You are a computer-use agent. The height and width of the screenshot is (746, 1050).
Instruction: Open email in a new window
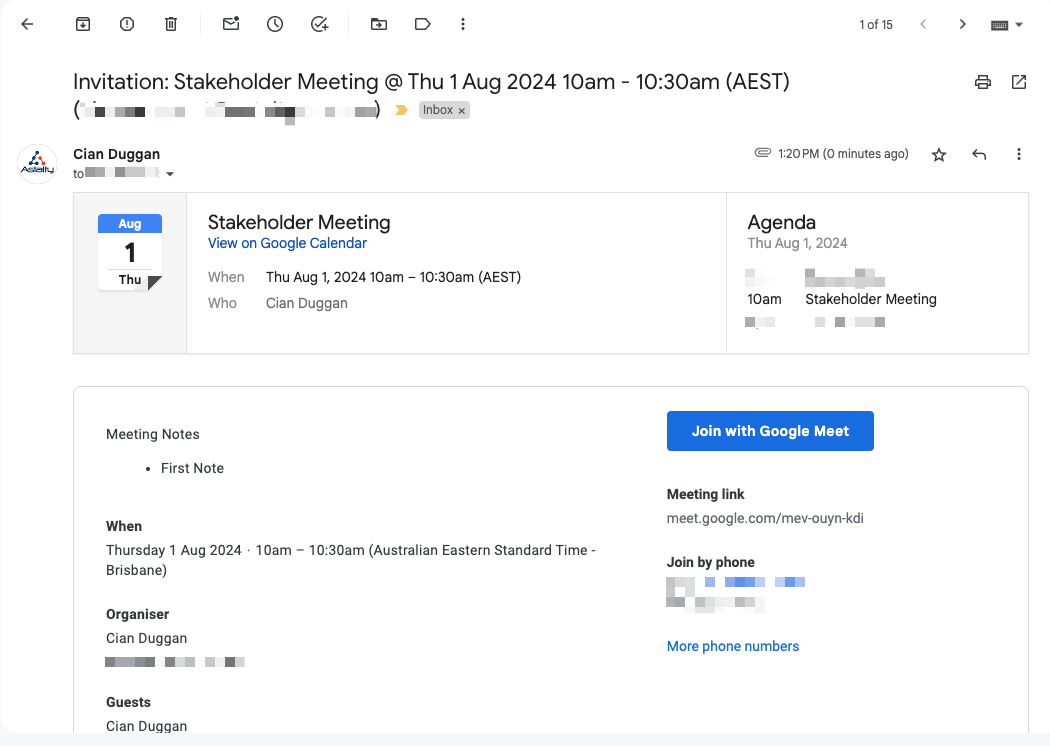pos(1019,82)
